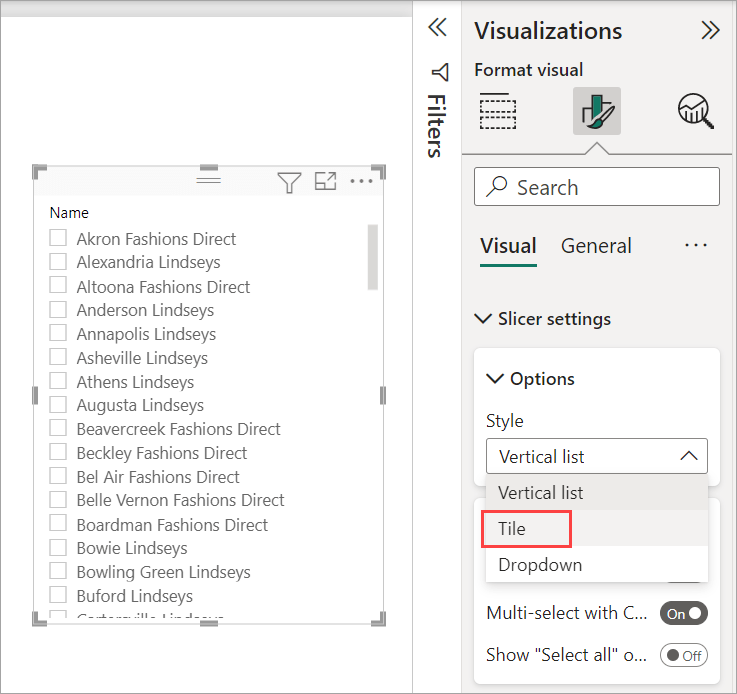The image size is (737, 694).
Task: Open Focus mode for the slicer
Action: click(x=325, y=182)
